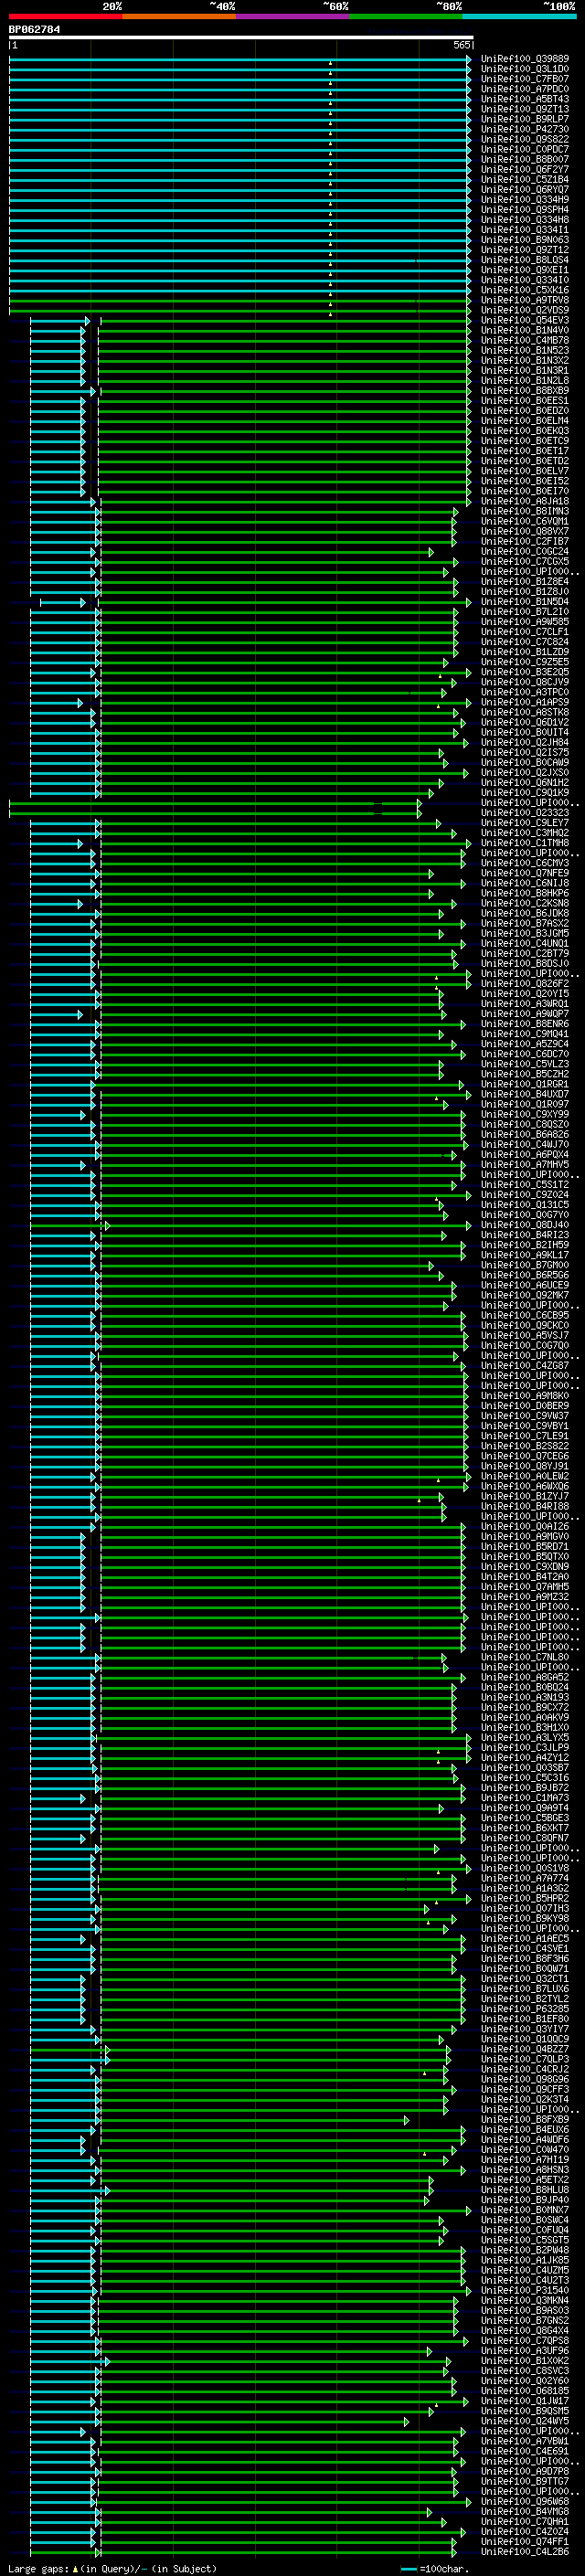Click the green alignment bar for UniRef100_O23323
585x2576 pixels.
215,813
